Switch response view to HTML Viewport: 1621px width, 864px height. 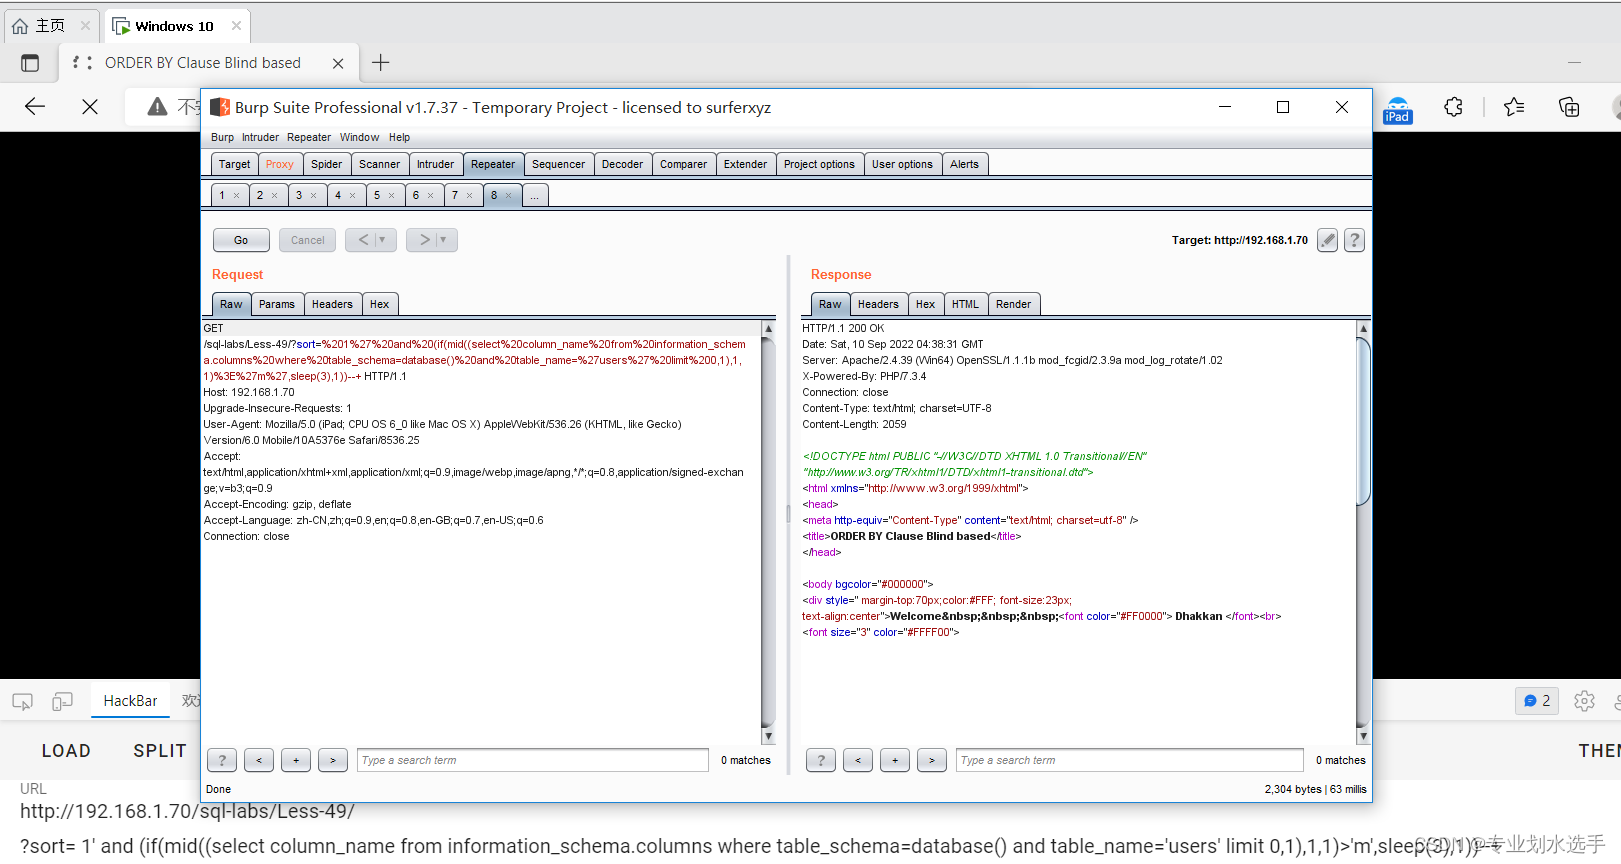pyautogui.click(x=965, y=304)
